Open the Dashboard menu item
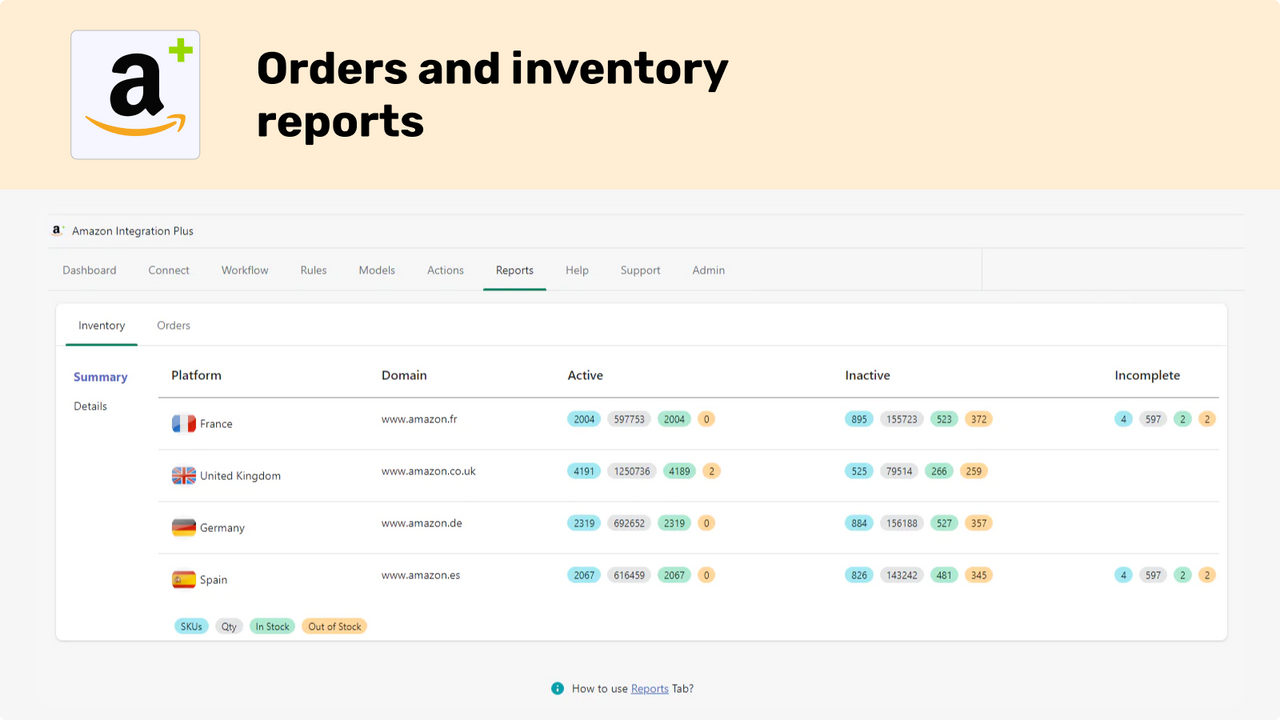 point(89,269)
